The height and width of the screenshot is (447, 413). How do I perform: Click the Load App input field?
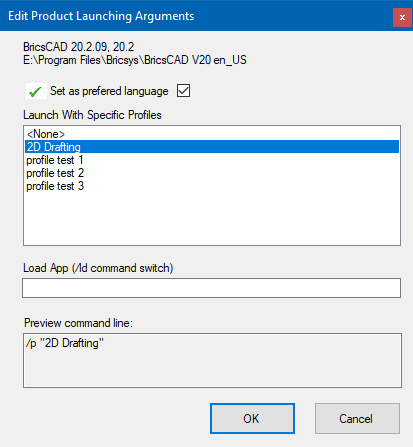coord(211,288)
